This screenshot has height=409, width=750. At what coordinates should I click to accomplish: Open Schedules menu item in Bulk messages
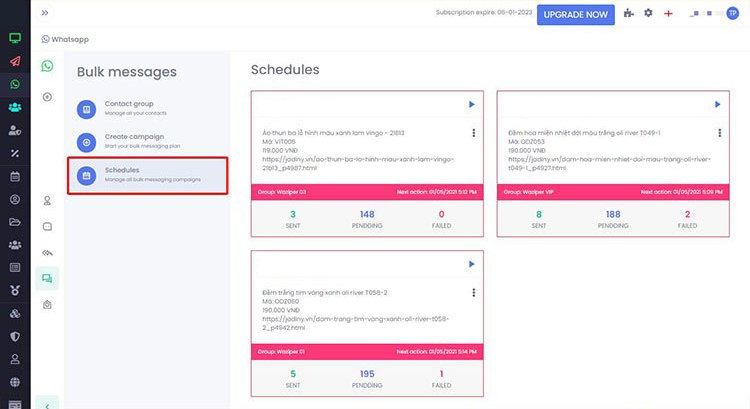click(x=147, y=176)
